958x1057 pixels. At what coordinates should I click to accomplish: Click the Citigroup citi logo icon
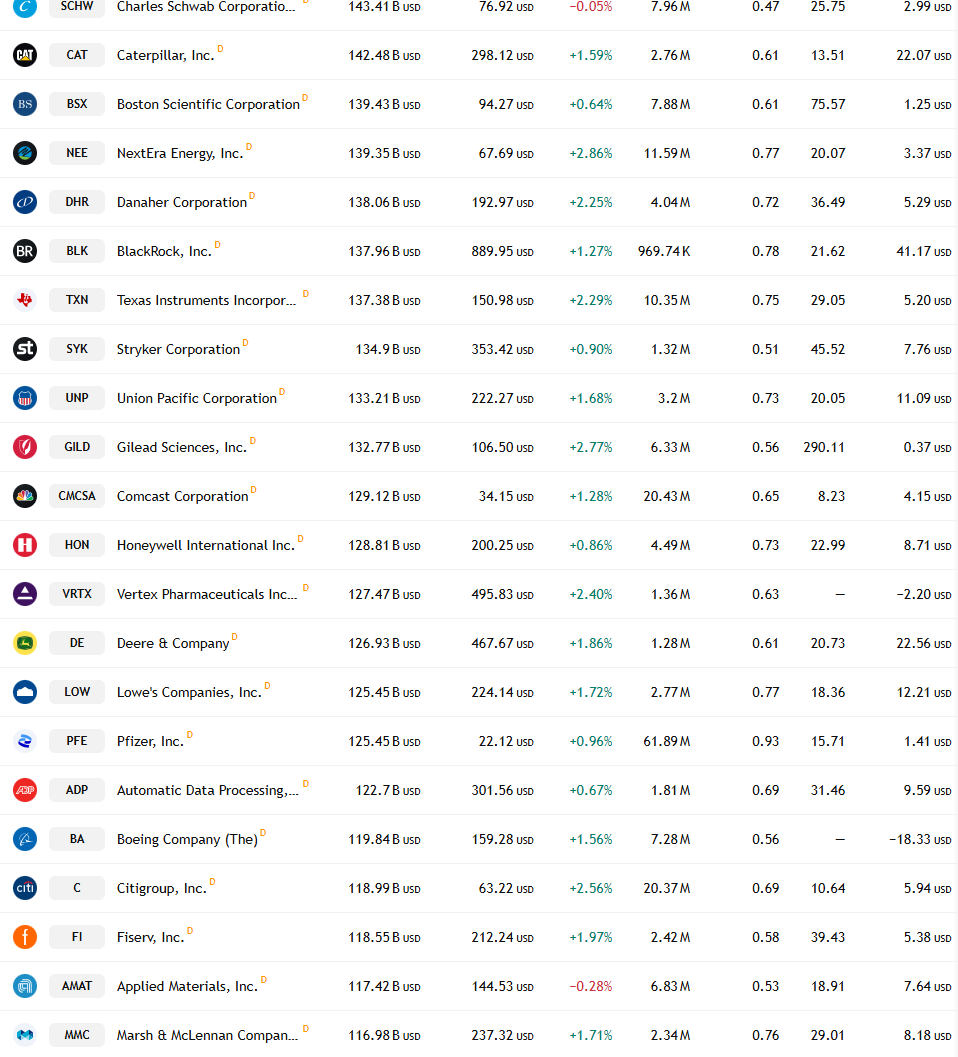pos(25,888)
